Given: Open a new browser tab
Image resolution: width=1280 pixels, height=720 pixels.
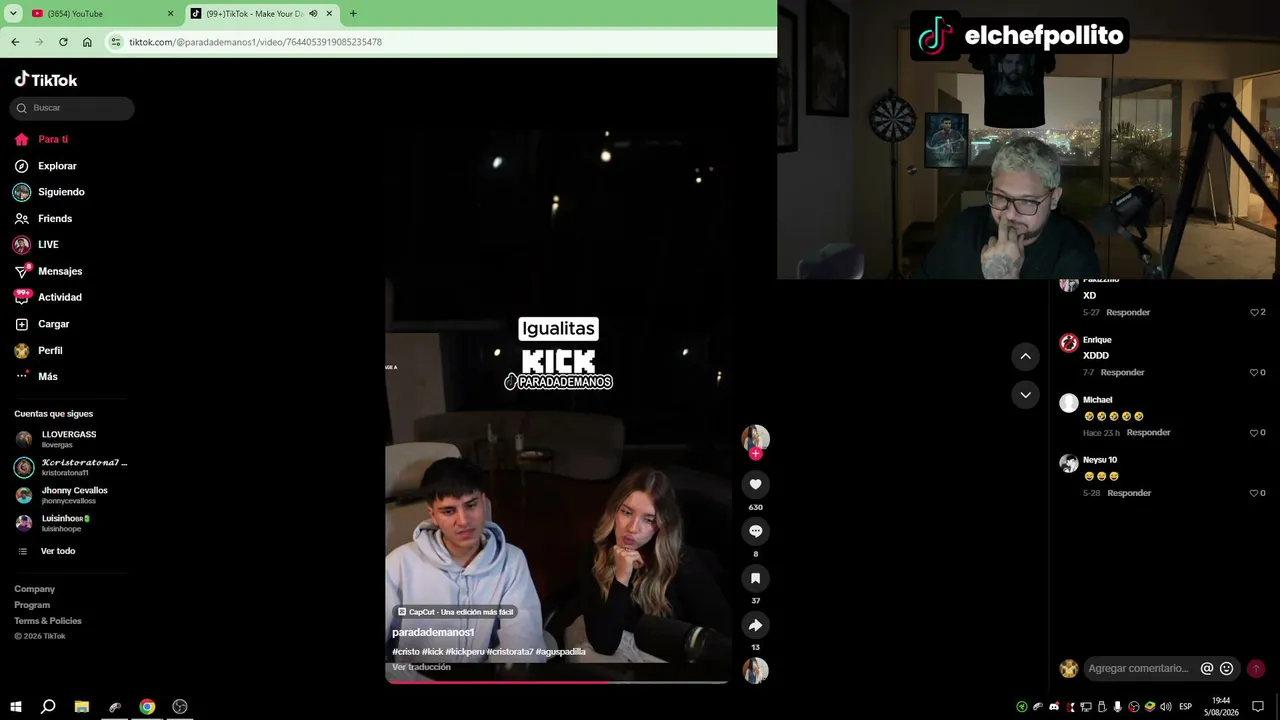Looking at the screenshot, I should pos(353,14).
